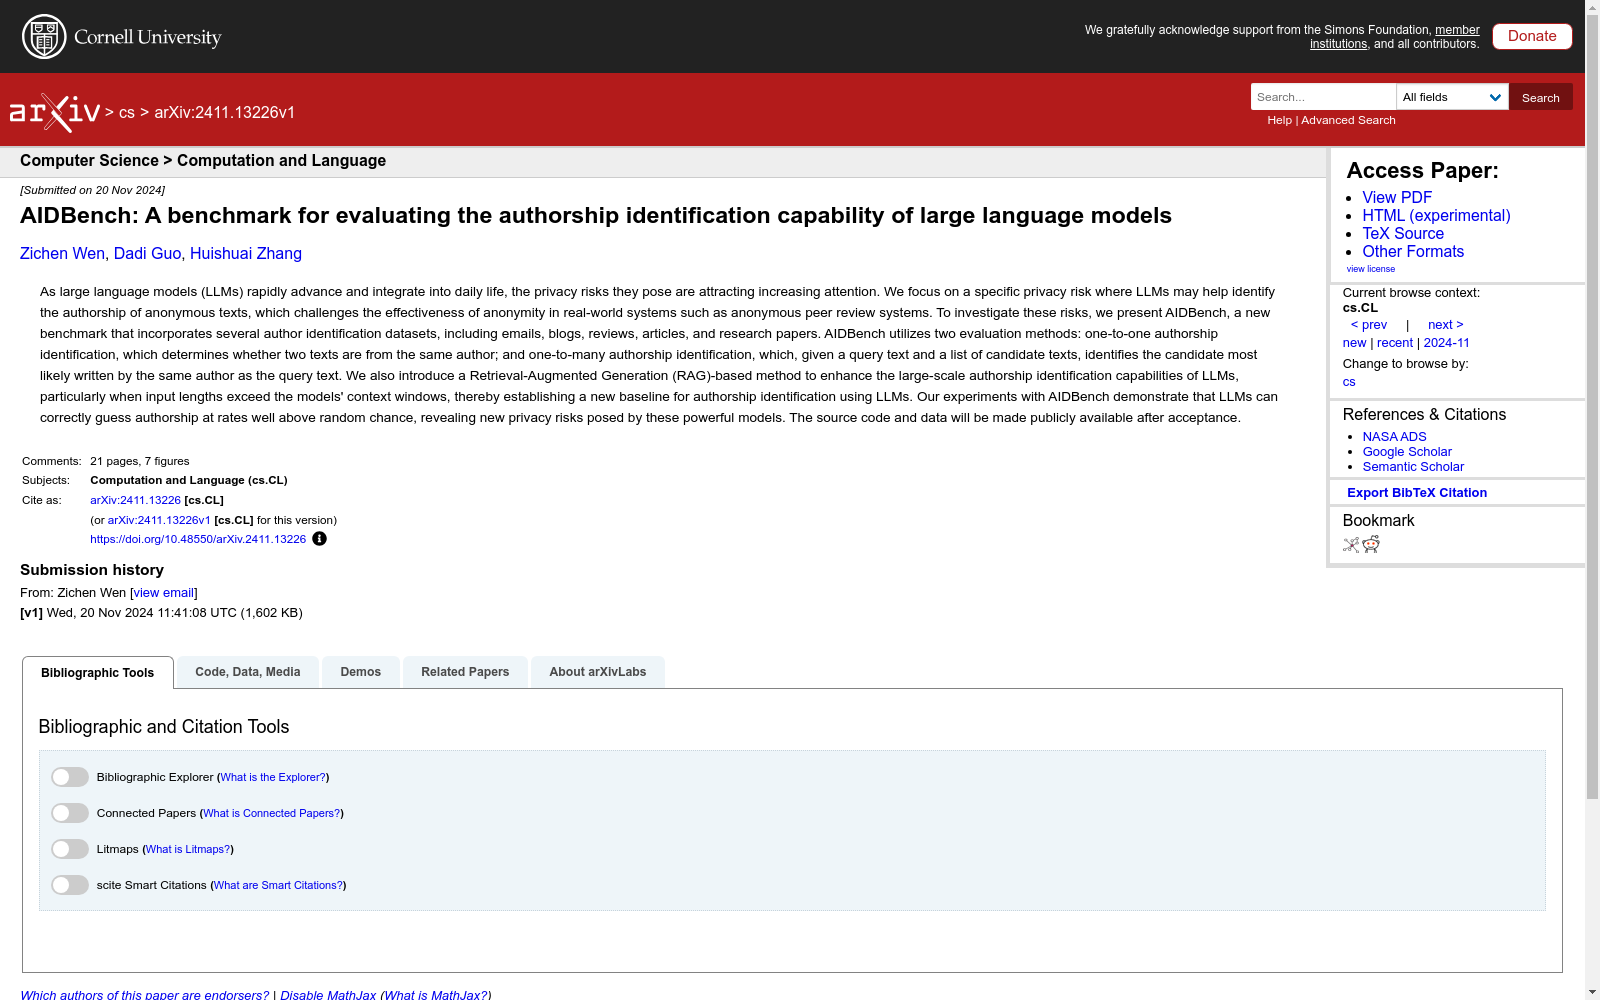Click the DOI info icon
The image size is (1600, 1000).
pos(319,539)
